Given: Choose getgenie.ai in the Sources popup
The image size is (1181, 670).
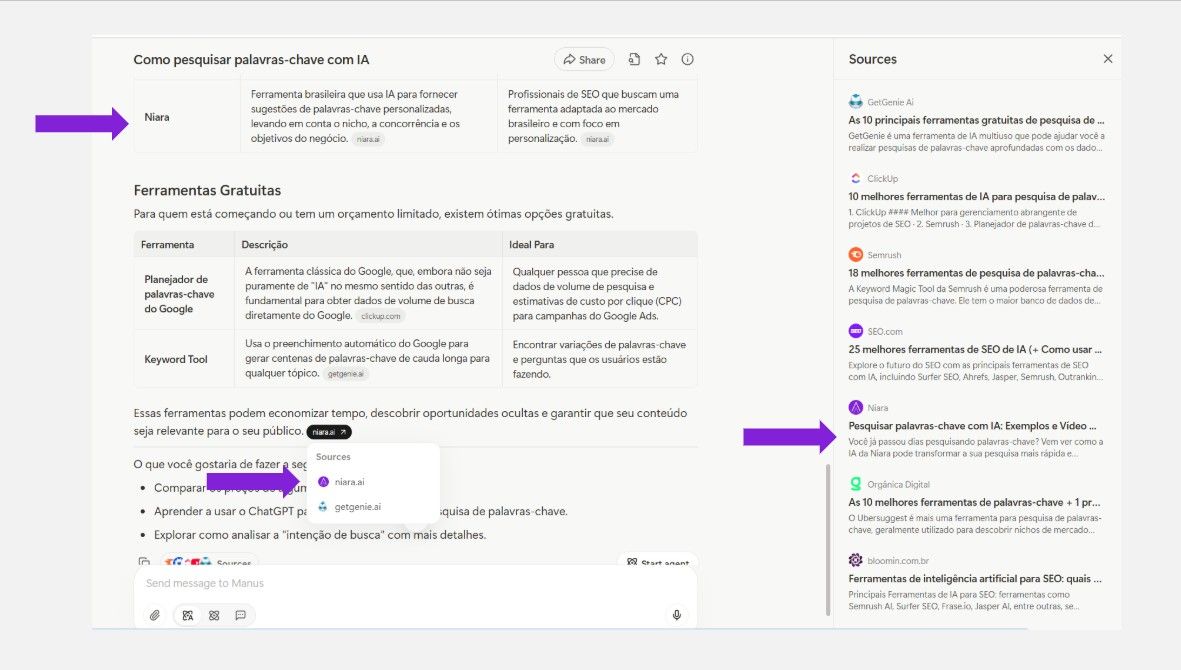Looking at the screenshot, I should 356,507.
